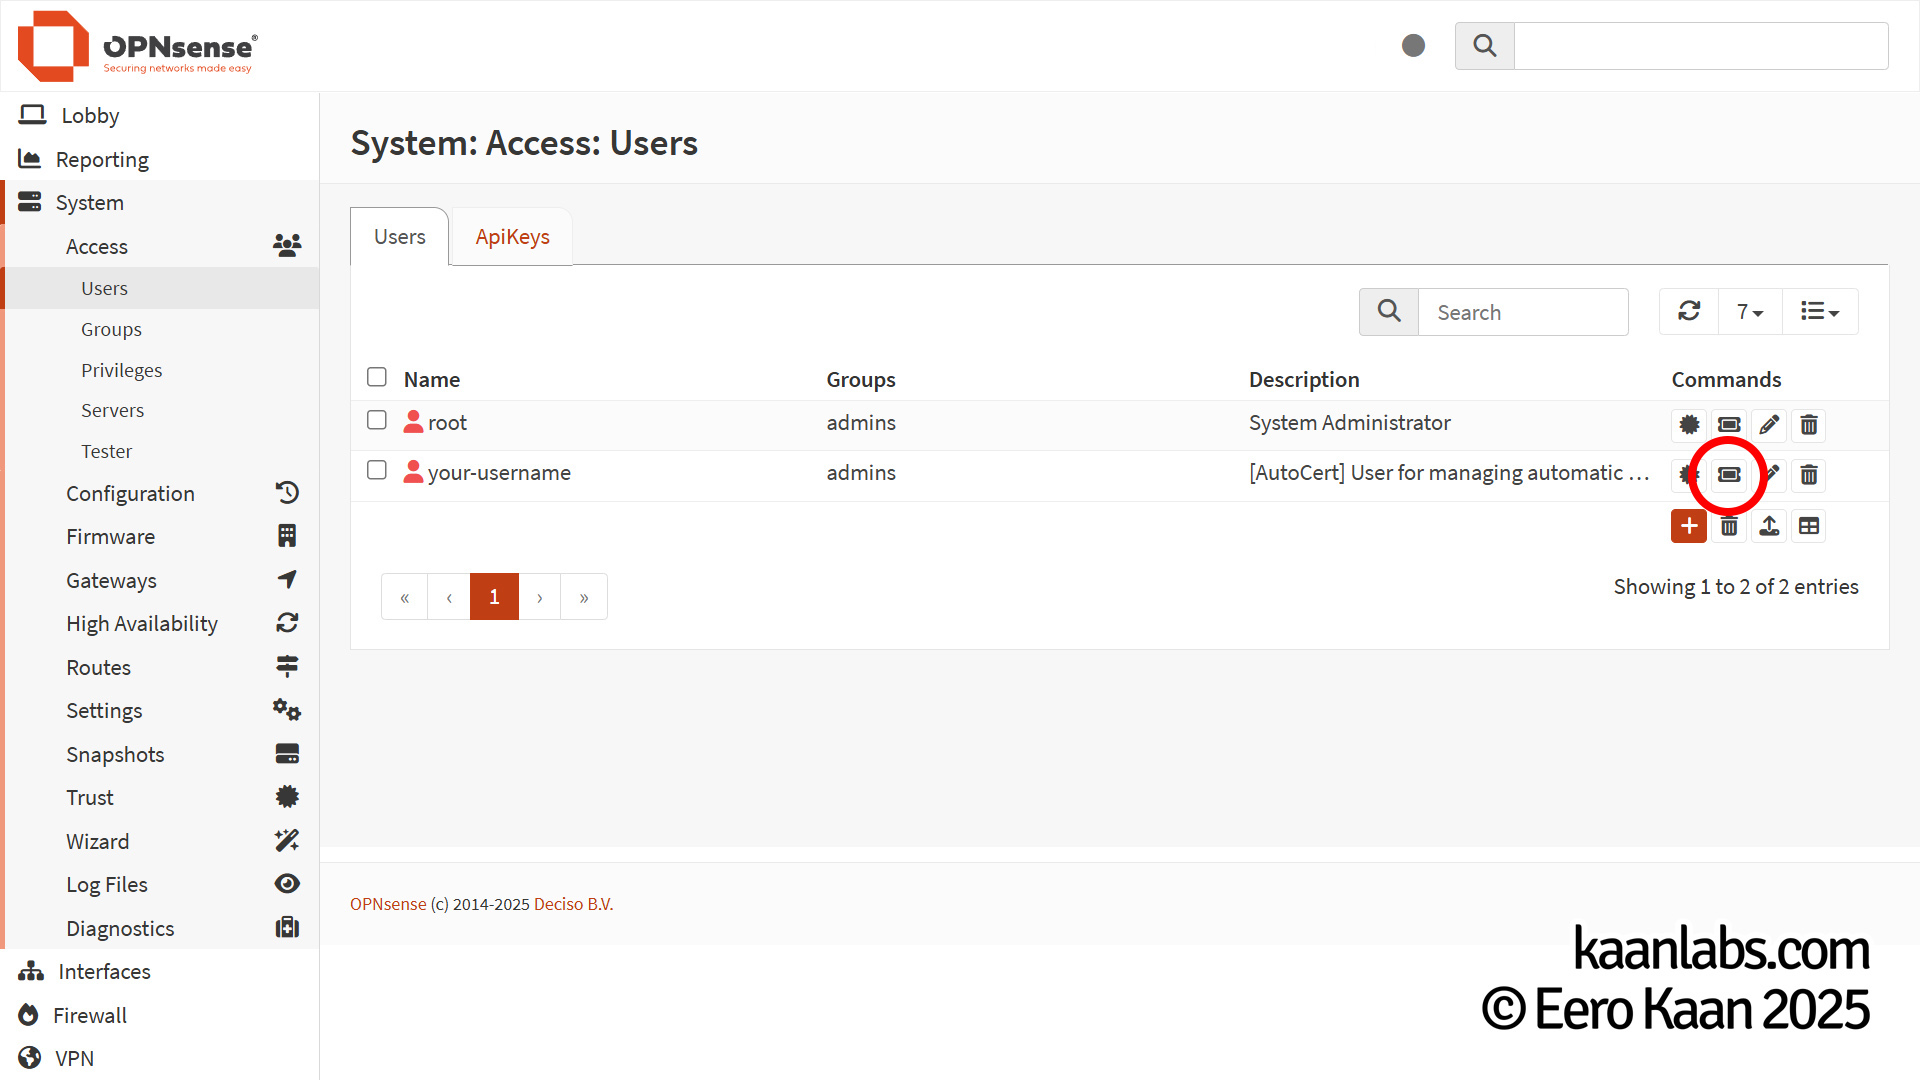
Task: Switch to the Users tab
Action: (x=399, y=237)
